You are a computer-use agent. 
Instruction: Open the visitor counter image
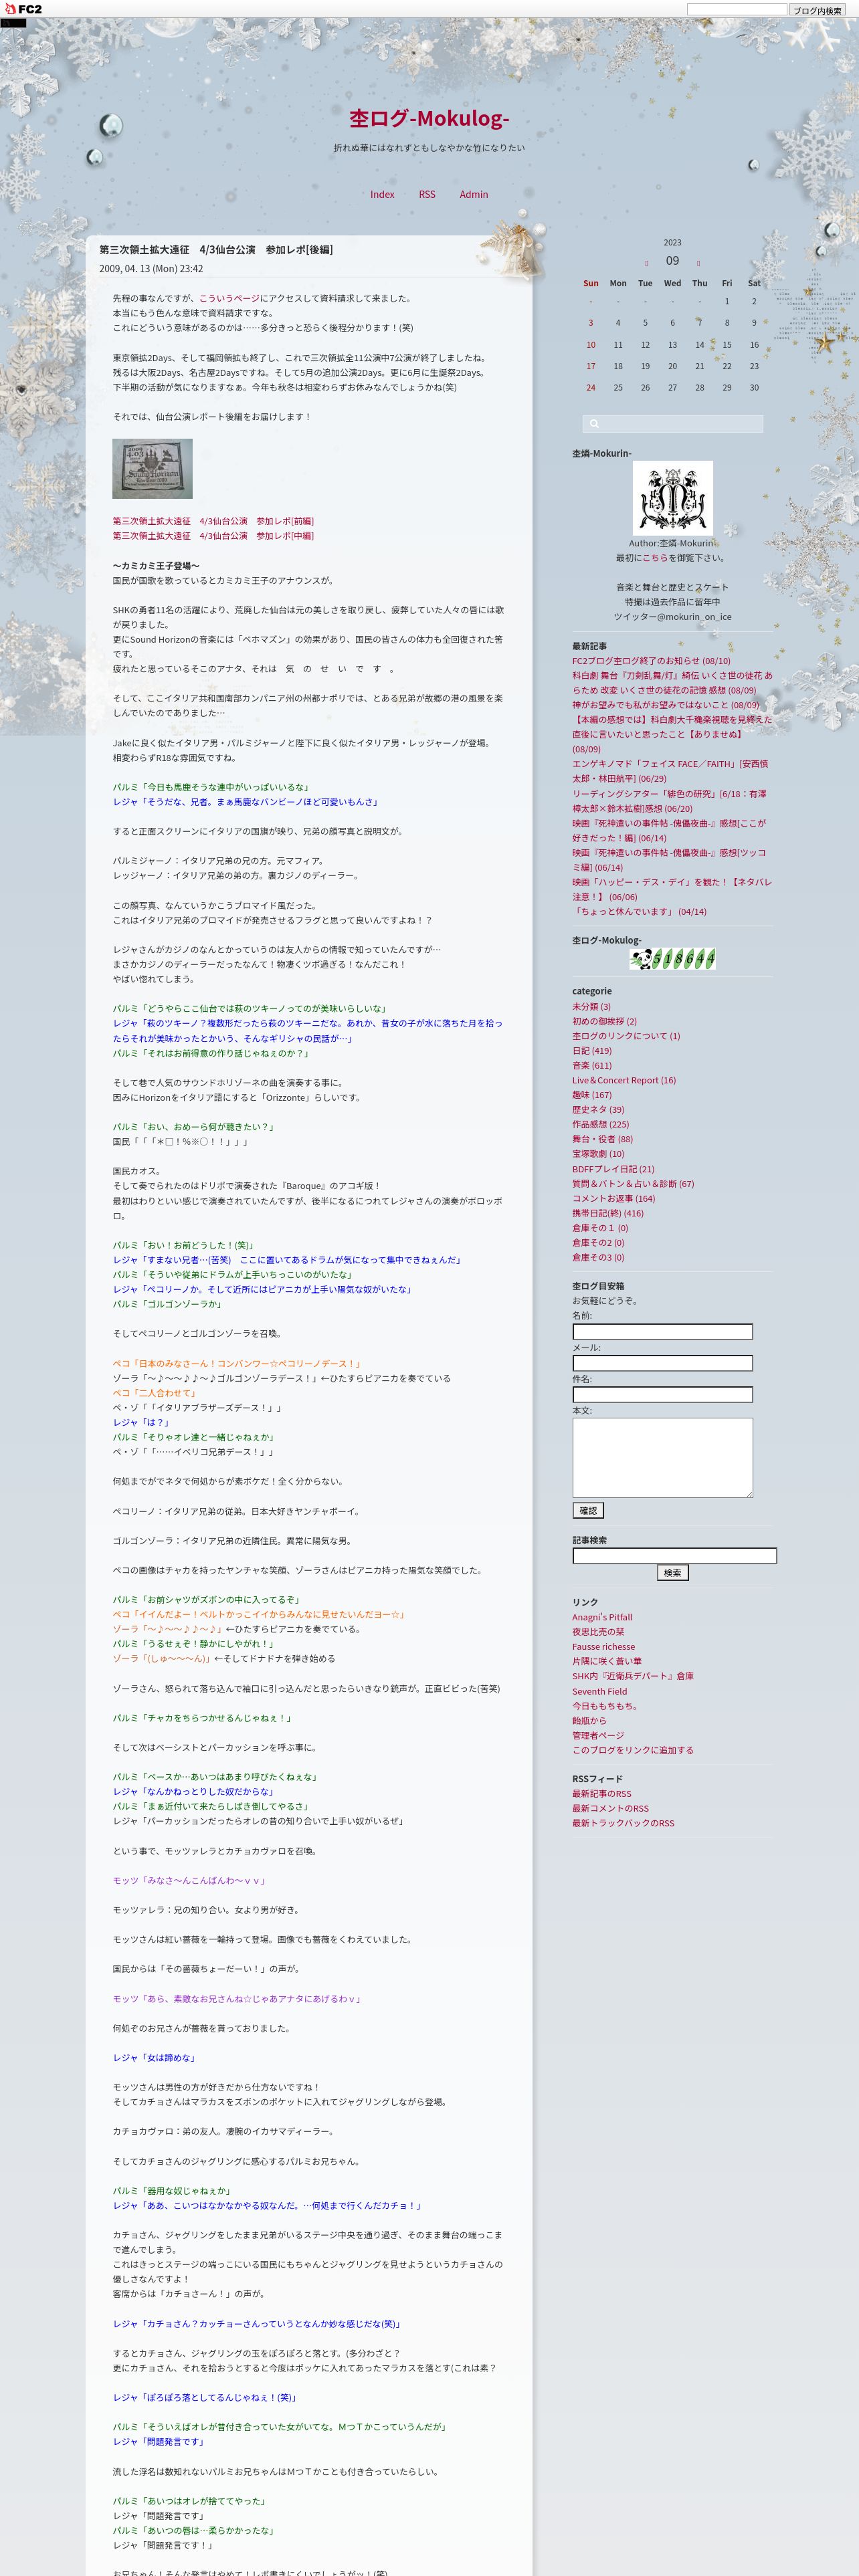coord(672,959)
